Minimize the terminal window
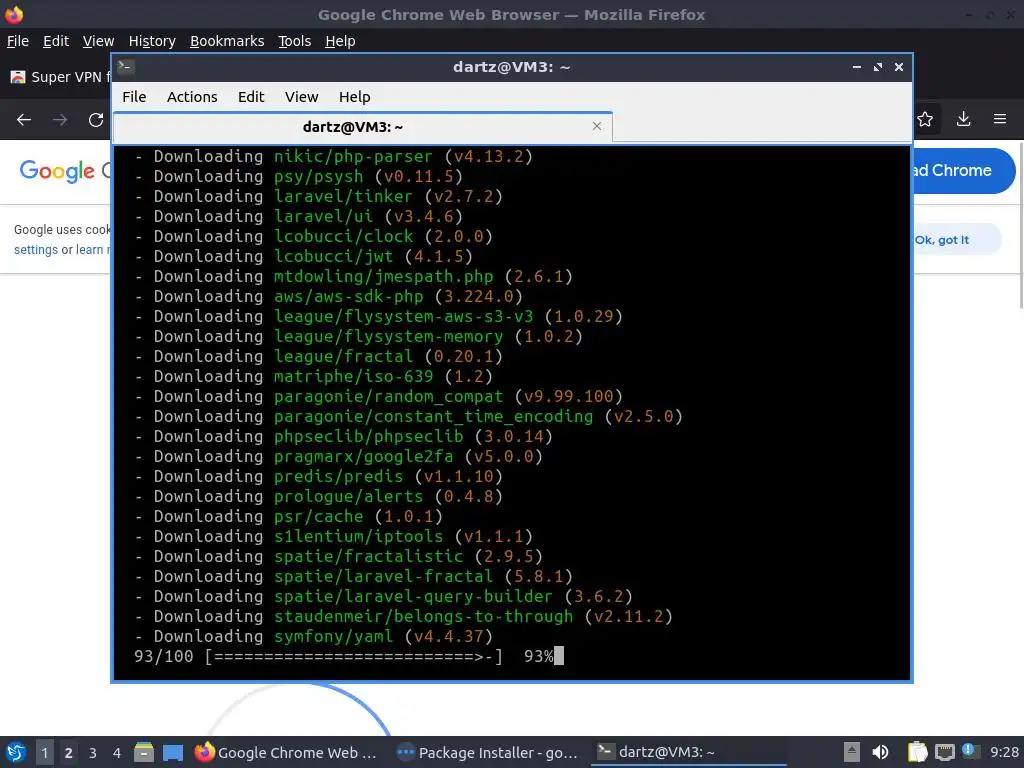Viewport: 1024px width, 768px height. coord(857,67)
